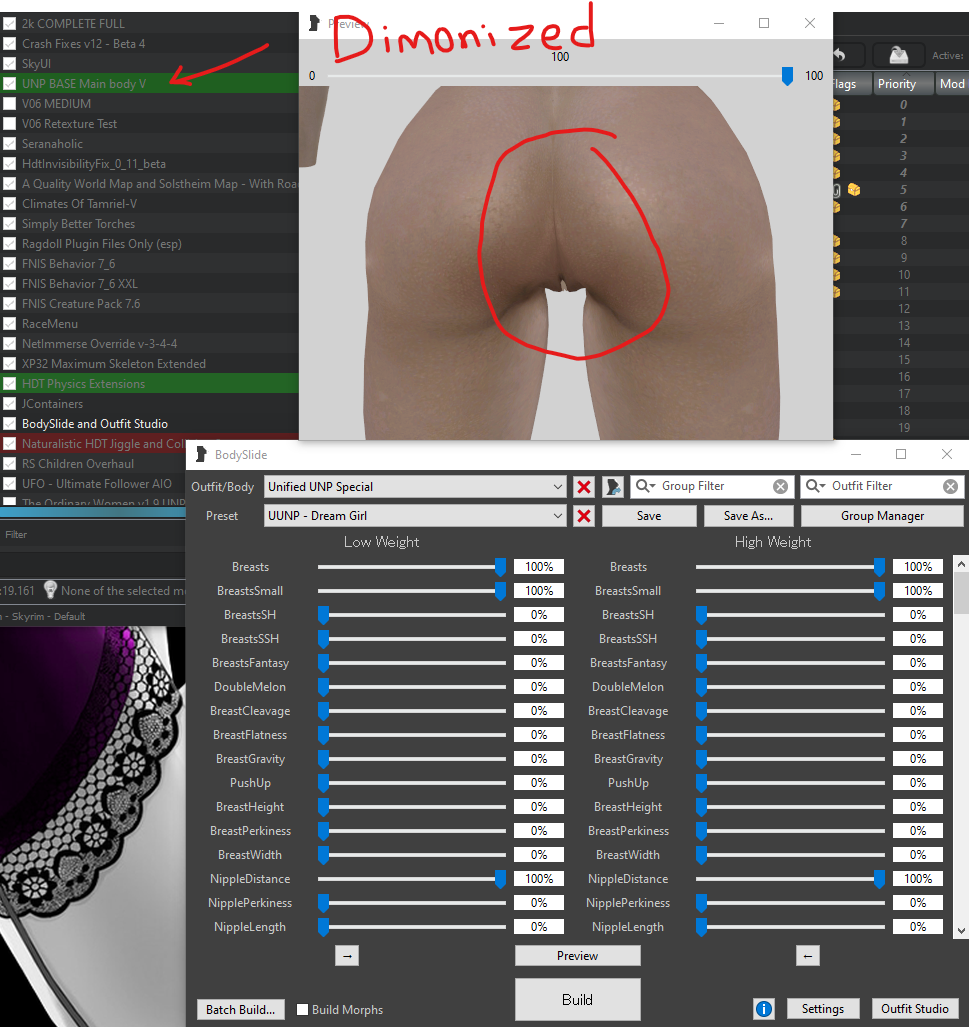Viewport: 969px width, 1027px height.
Task: Click the High Weight PushUp percentage field
Action: click(x=917, y=783)
